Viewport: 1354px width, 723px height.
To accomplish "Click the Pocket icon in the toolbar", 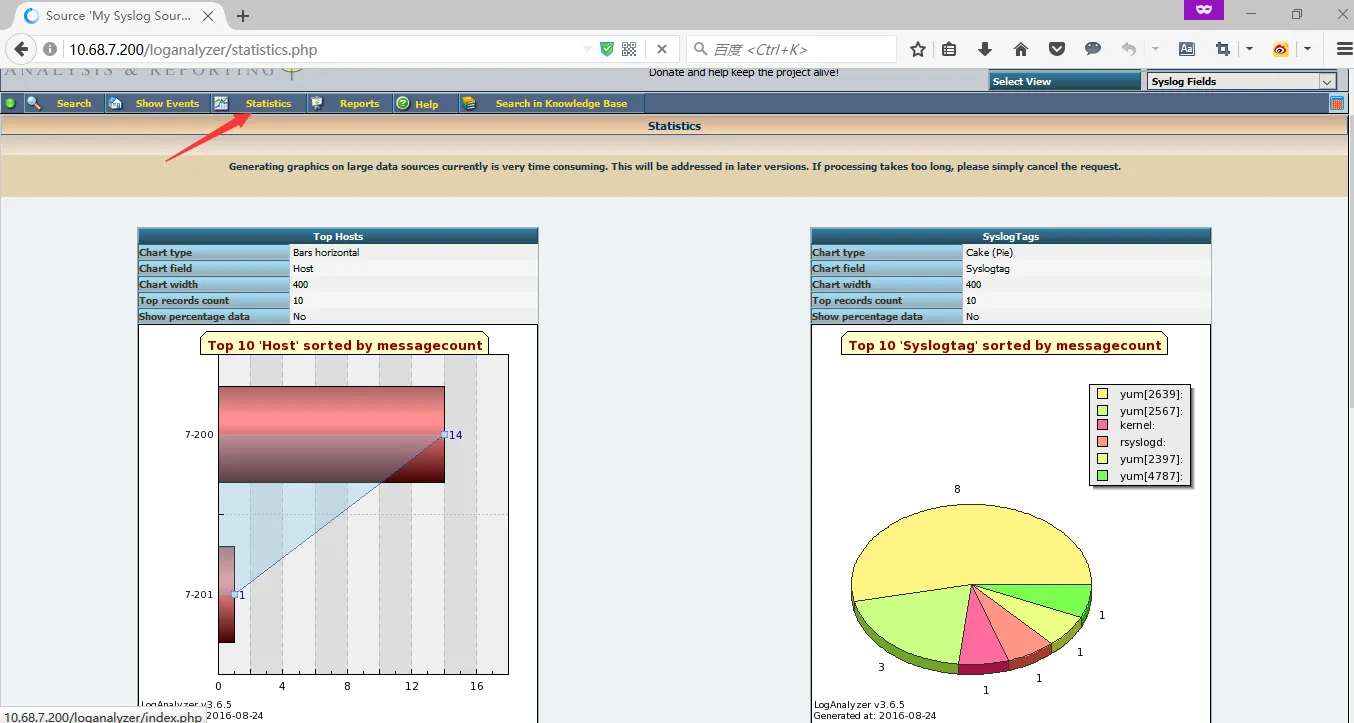I will 1057,49.
